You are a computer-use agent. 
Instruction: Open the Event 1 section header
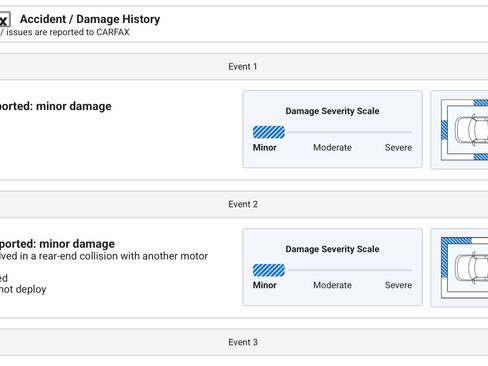(244, 66)
